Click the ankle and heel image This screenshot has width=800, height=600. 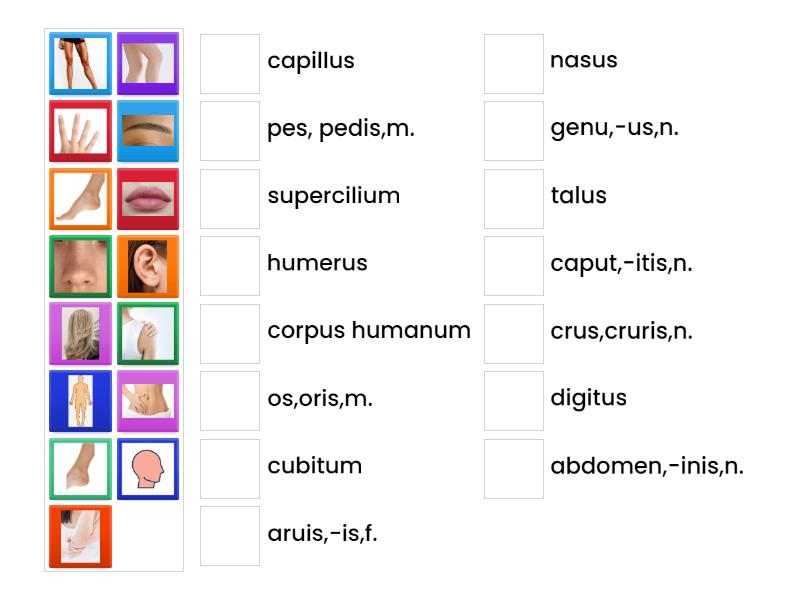(x=80, y=467)
